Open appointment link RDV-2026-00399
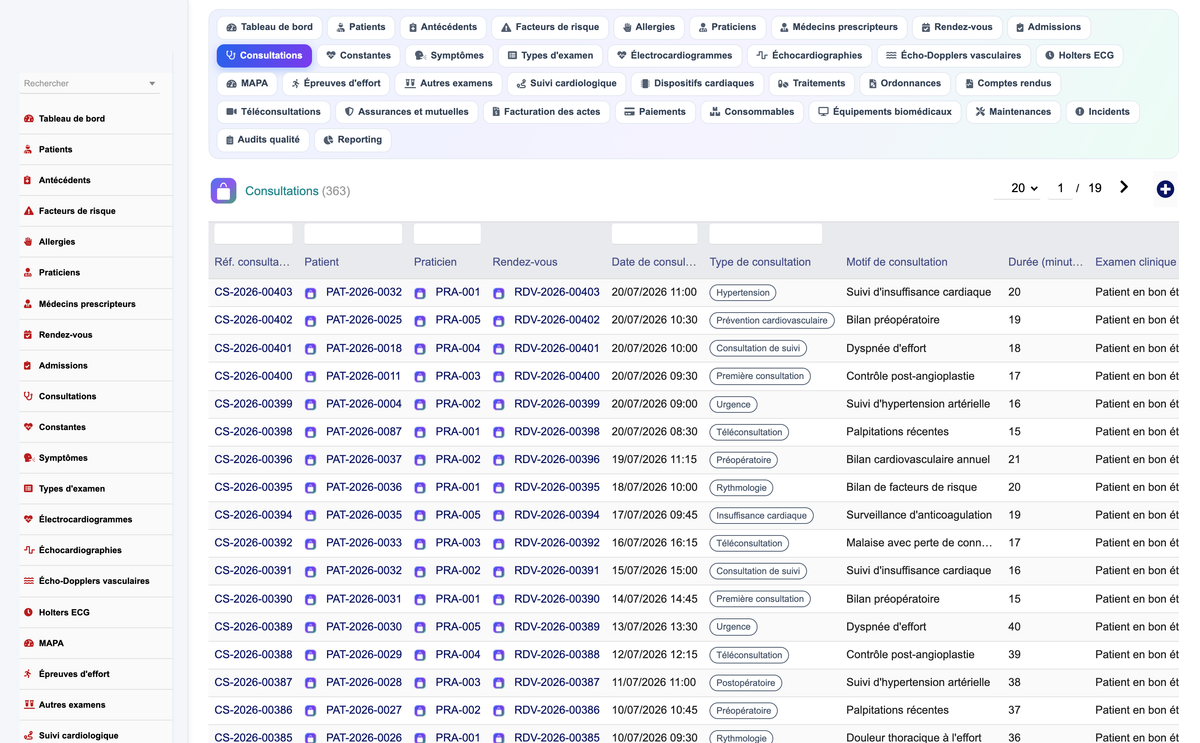 557,404
